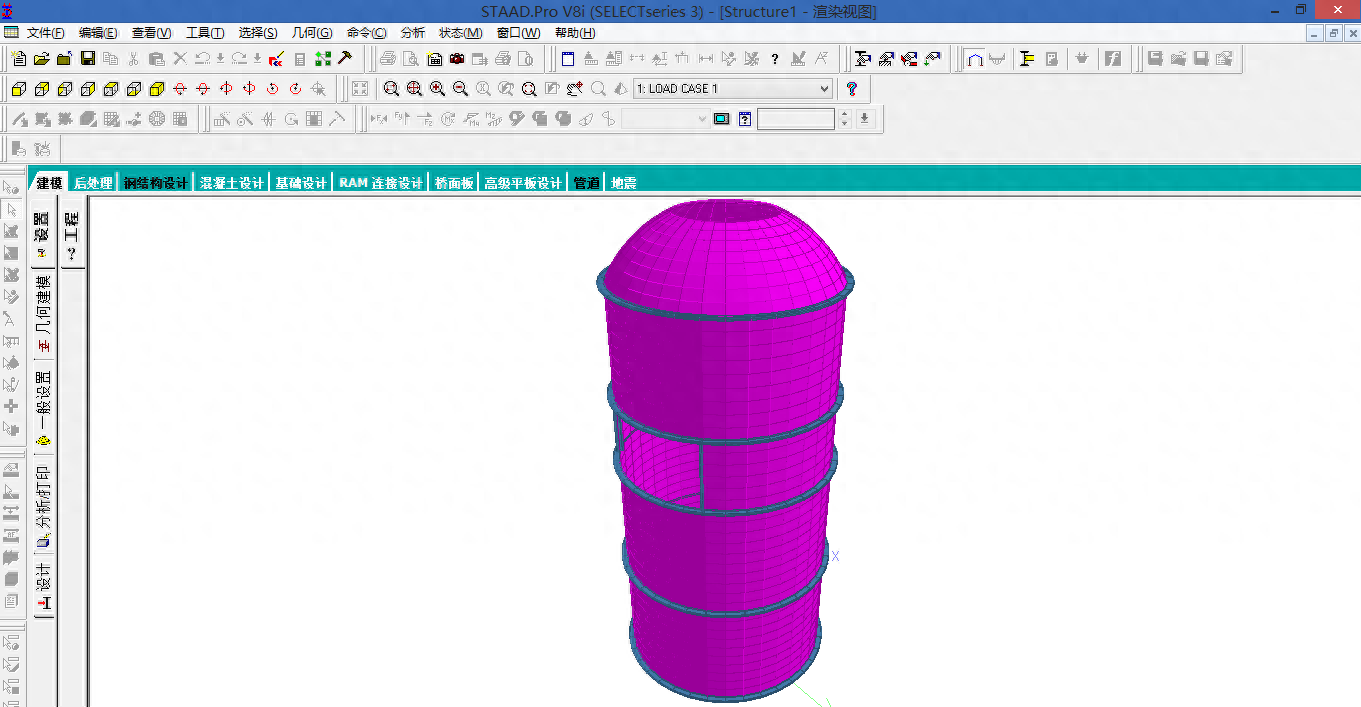The height and width of the screenshot is (707, 1361).
Task: Click the New Structure file icon
Action: tap(19, 59)
